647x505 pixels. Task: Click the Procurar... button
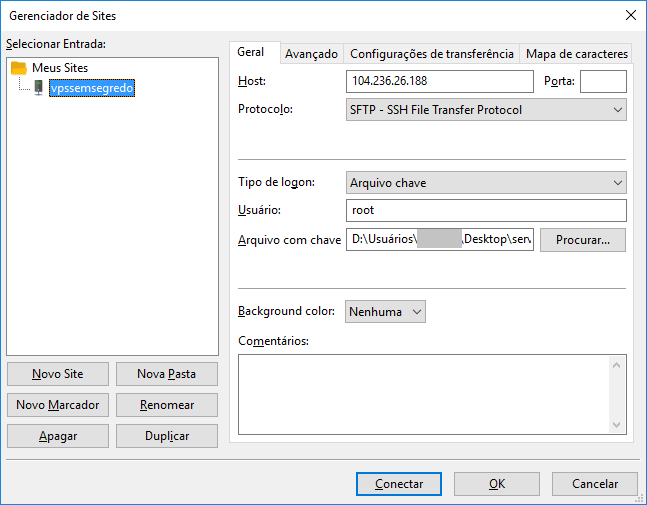point(582,240)
